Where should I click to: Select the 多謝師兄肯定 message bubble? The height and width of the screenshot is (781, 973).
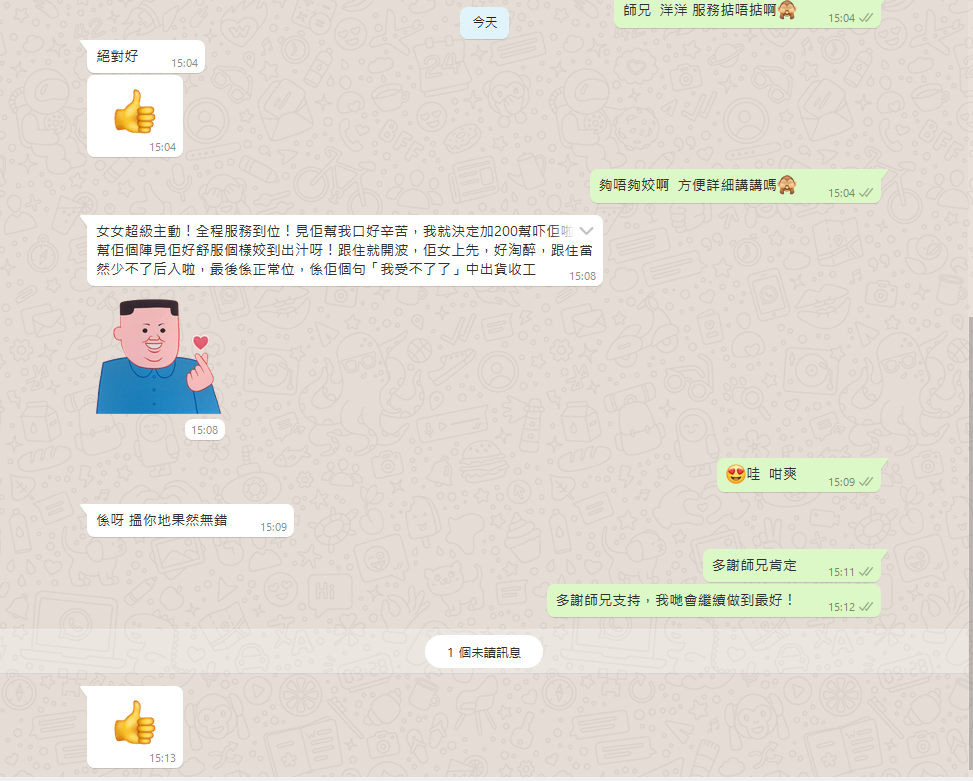pyautogui.click(x=789, y=565)
